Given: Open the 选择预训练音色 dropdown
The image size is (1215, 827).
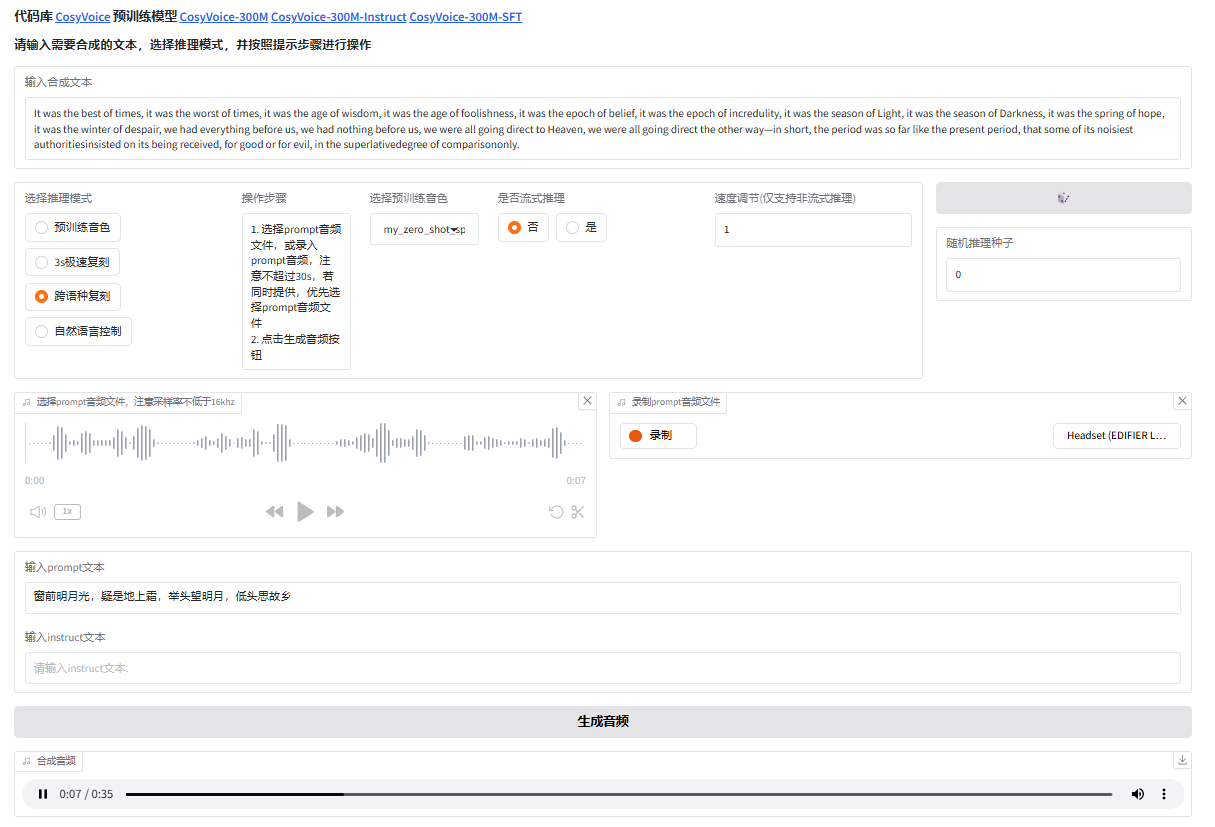Looking at the screenshot, I should (x=424, y=228).
